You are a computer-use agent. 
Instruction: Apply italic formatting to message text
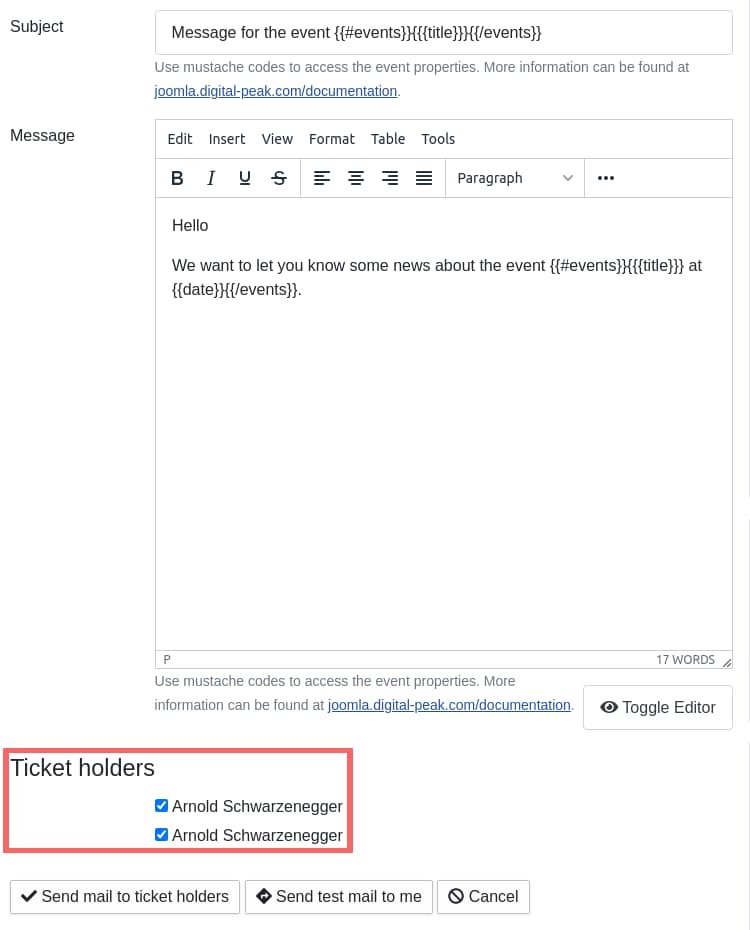(211, 178)
